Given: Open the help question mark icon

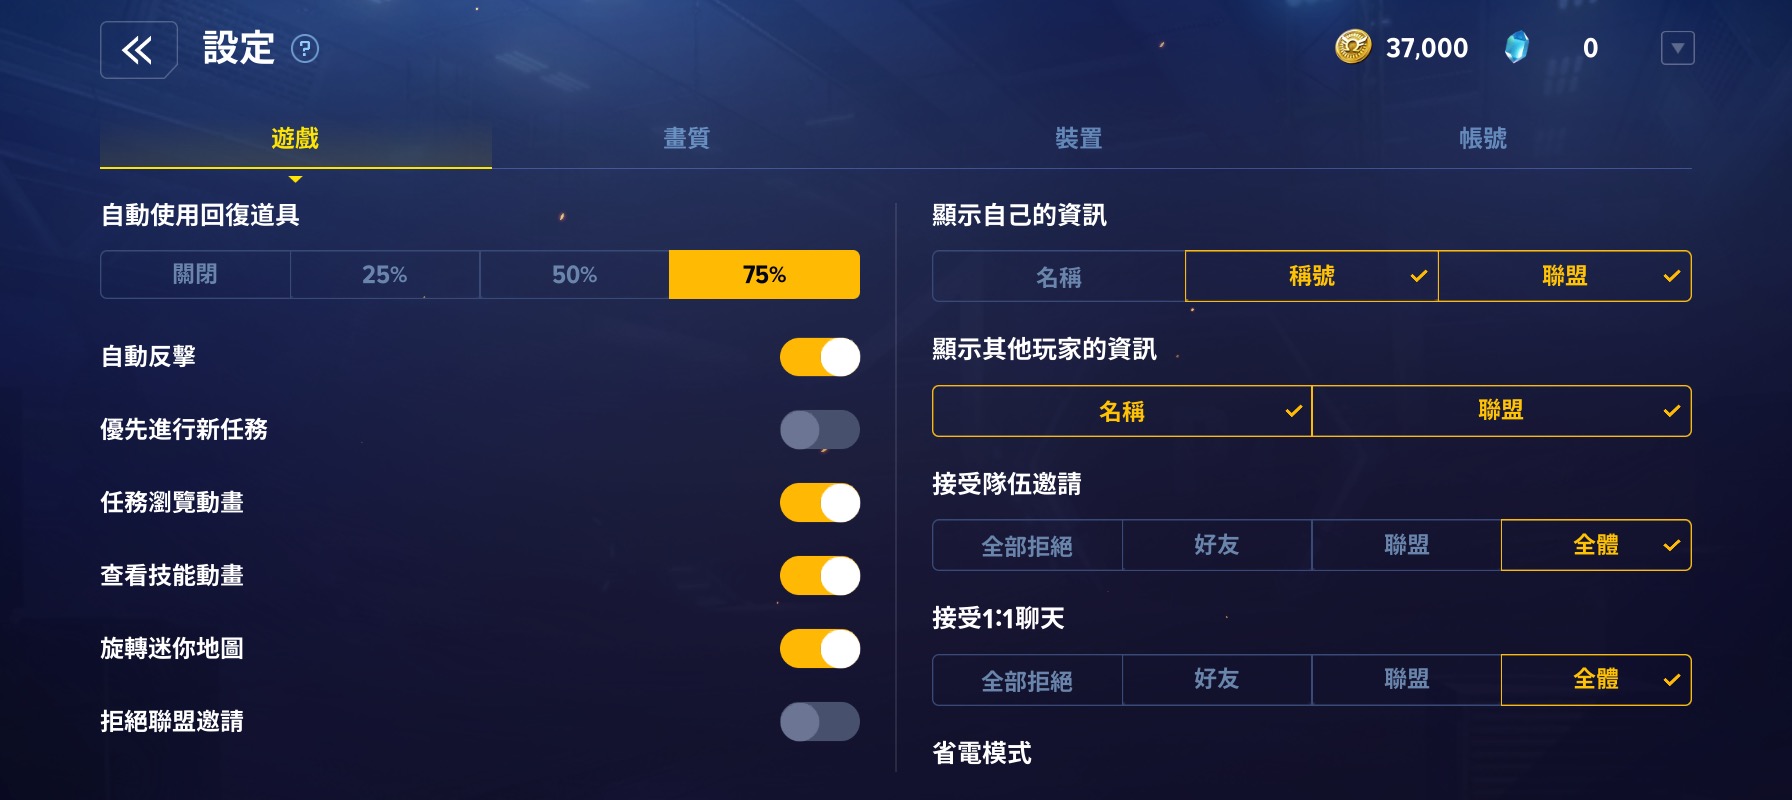Looking at the screenshot, I should [x=305, y=49].
